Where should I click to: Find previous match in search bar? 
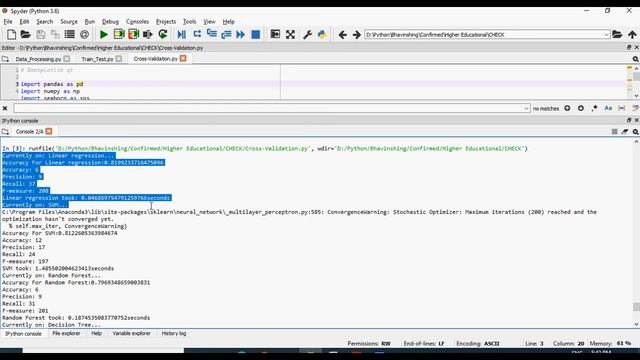point(567,108)
